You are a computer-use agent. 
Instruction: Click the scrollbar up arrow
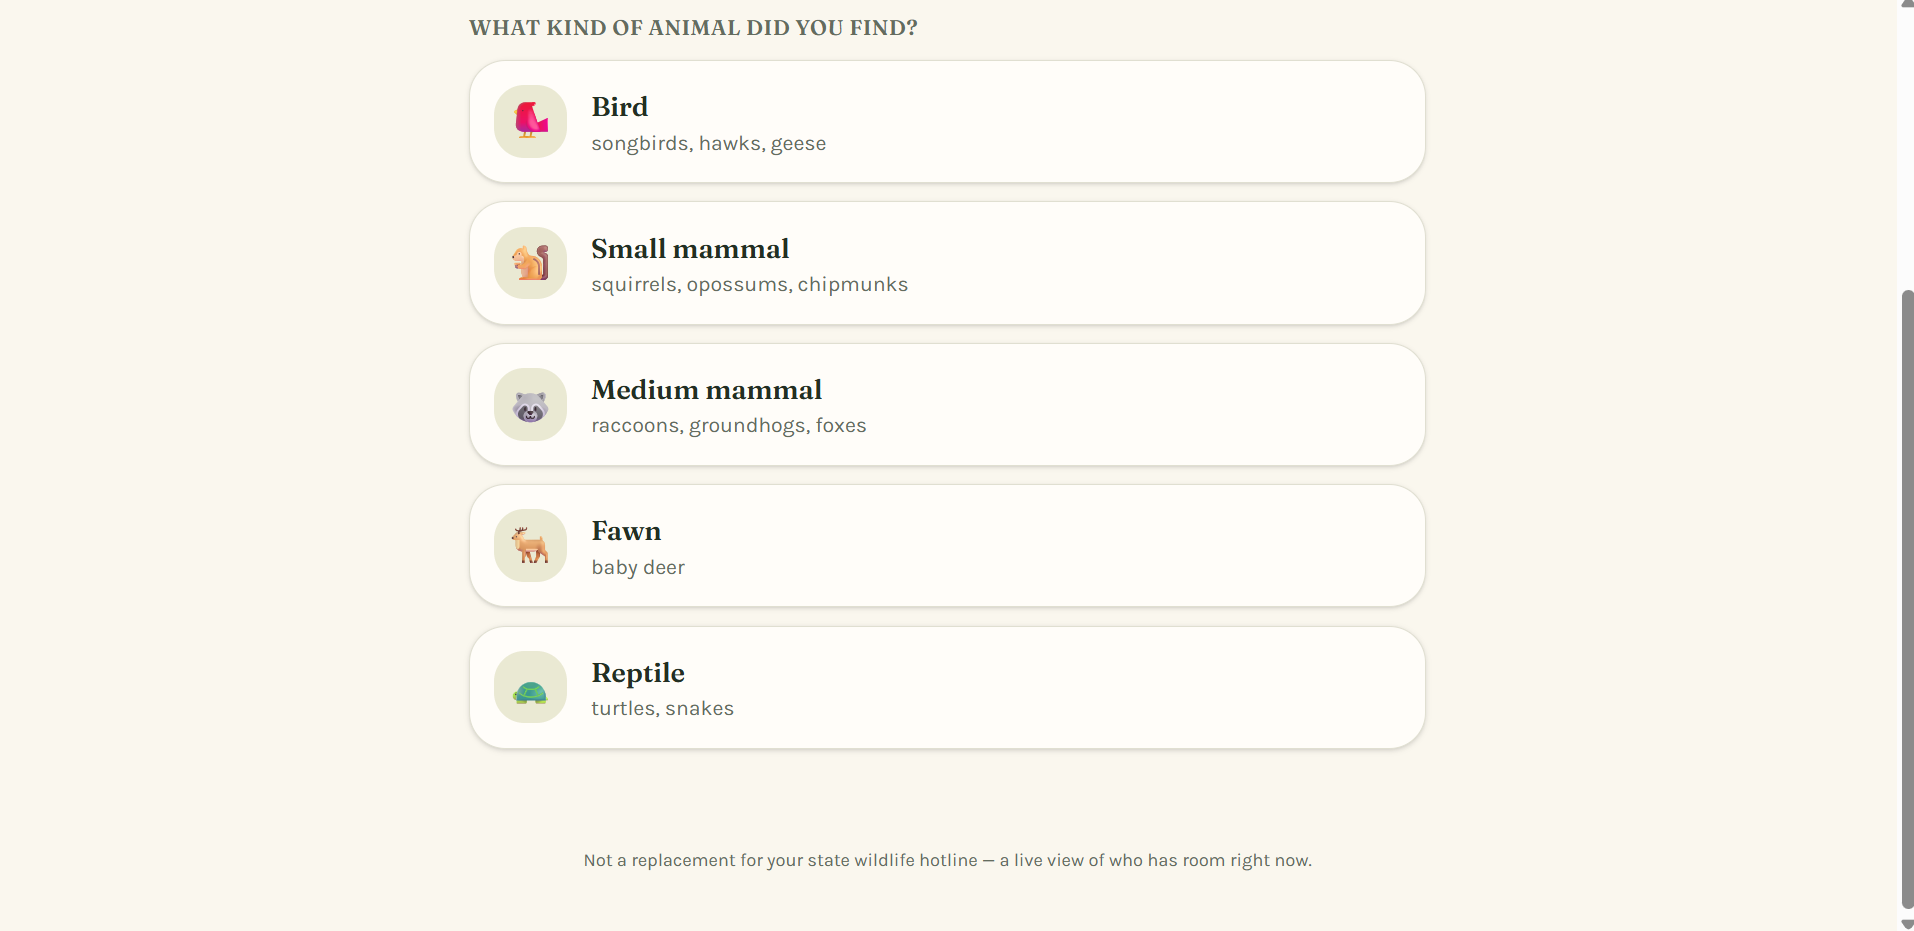1906,3
